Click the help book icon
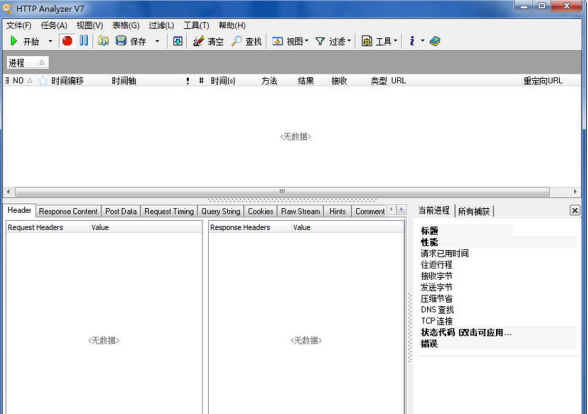The image size is (588, 414). click(x=435, y=41)
